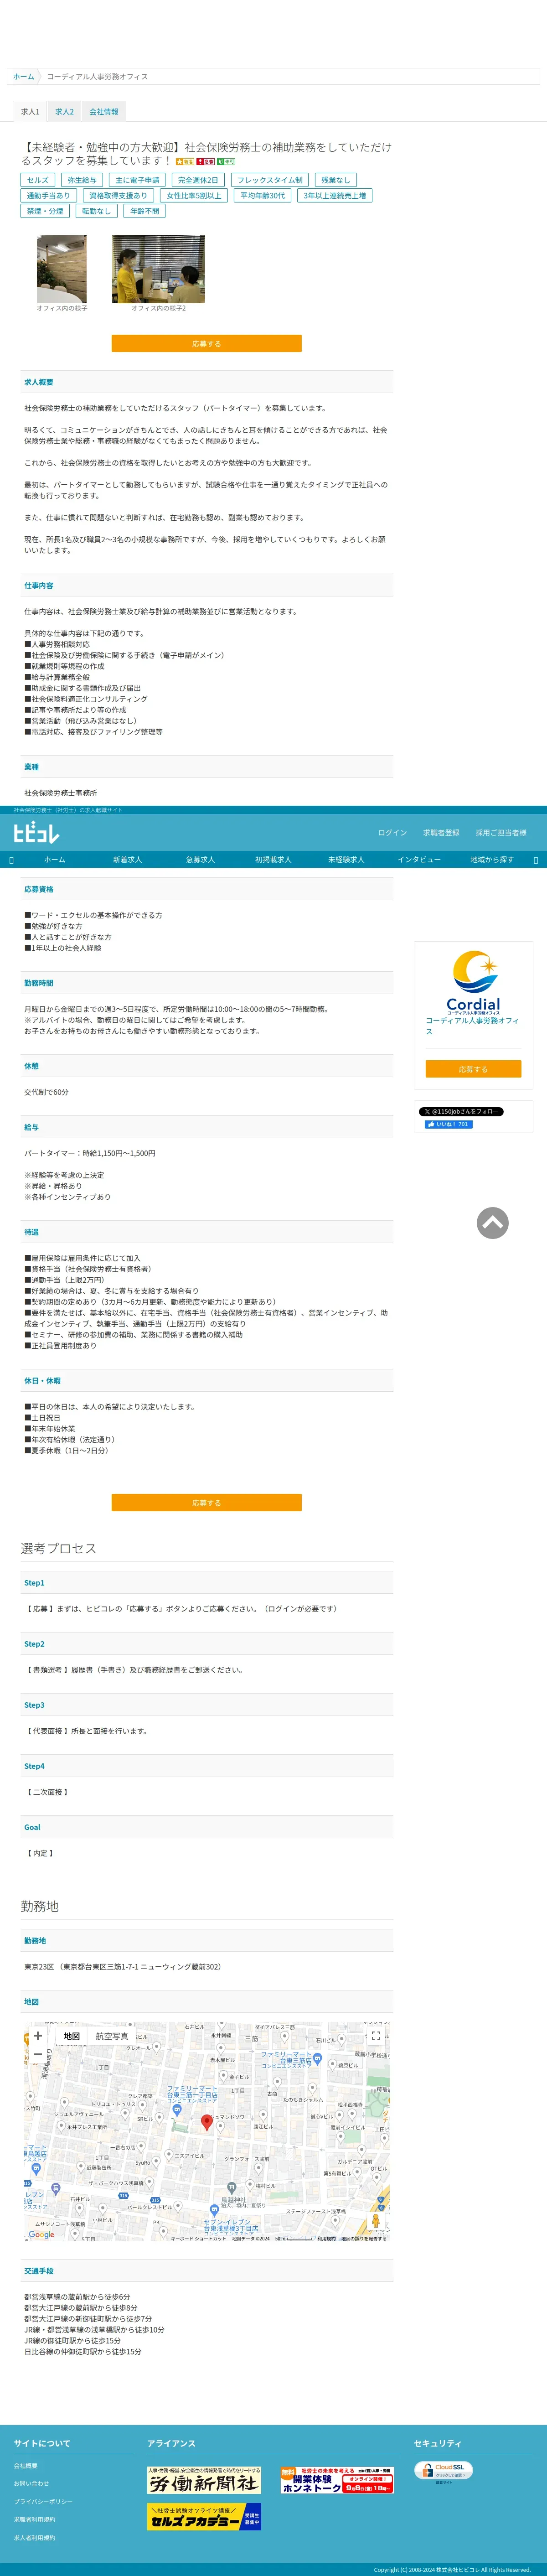Open 採用ご担当者様 in the header
The height and width of the screenshot is (2576, 547).
pyautogui.click(x=501, y=833)
